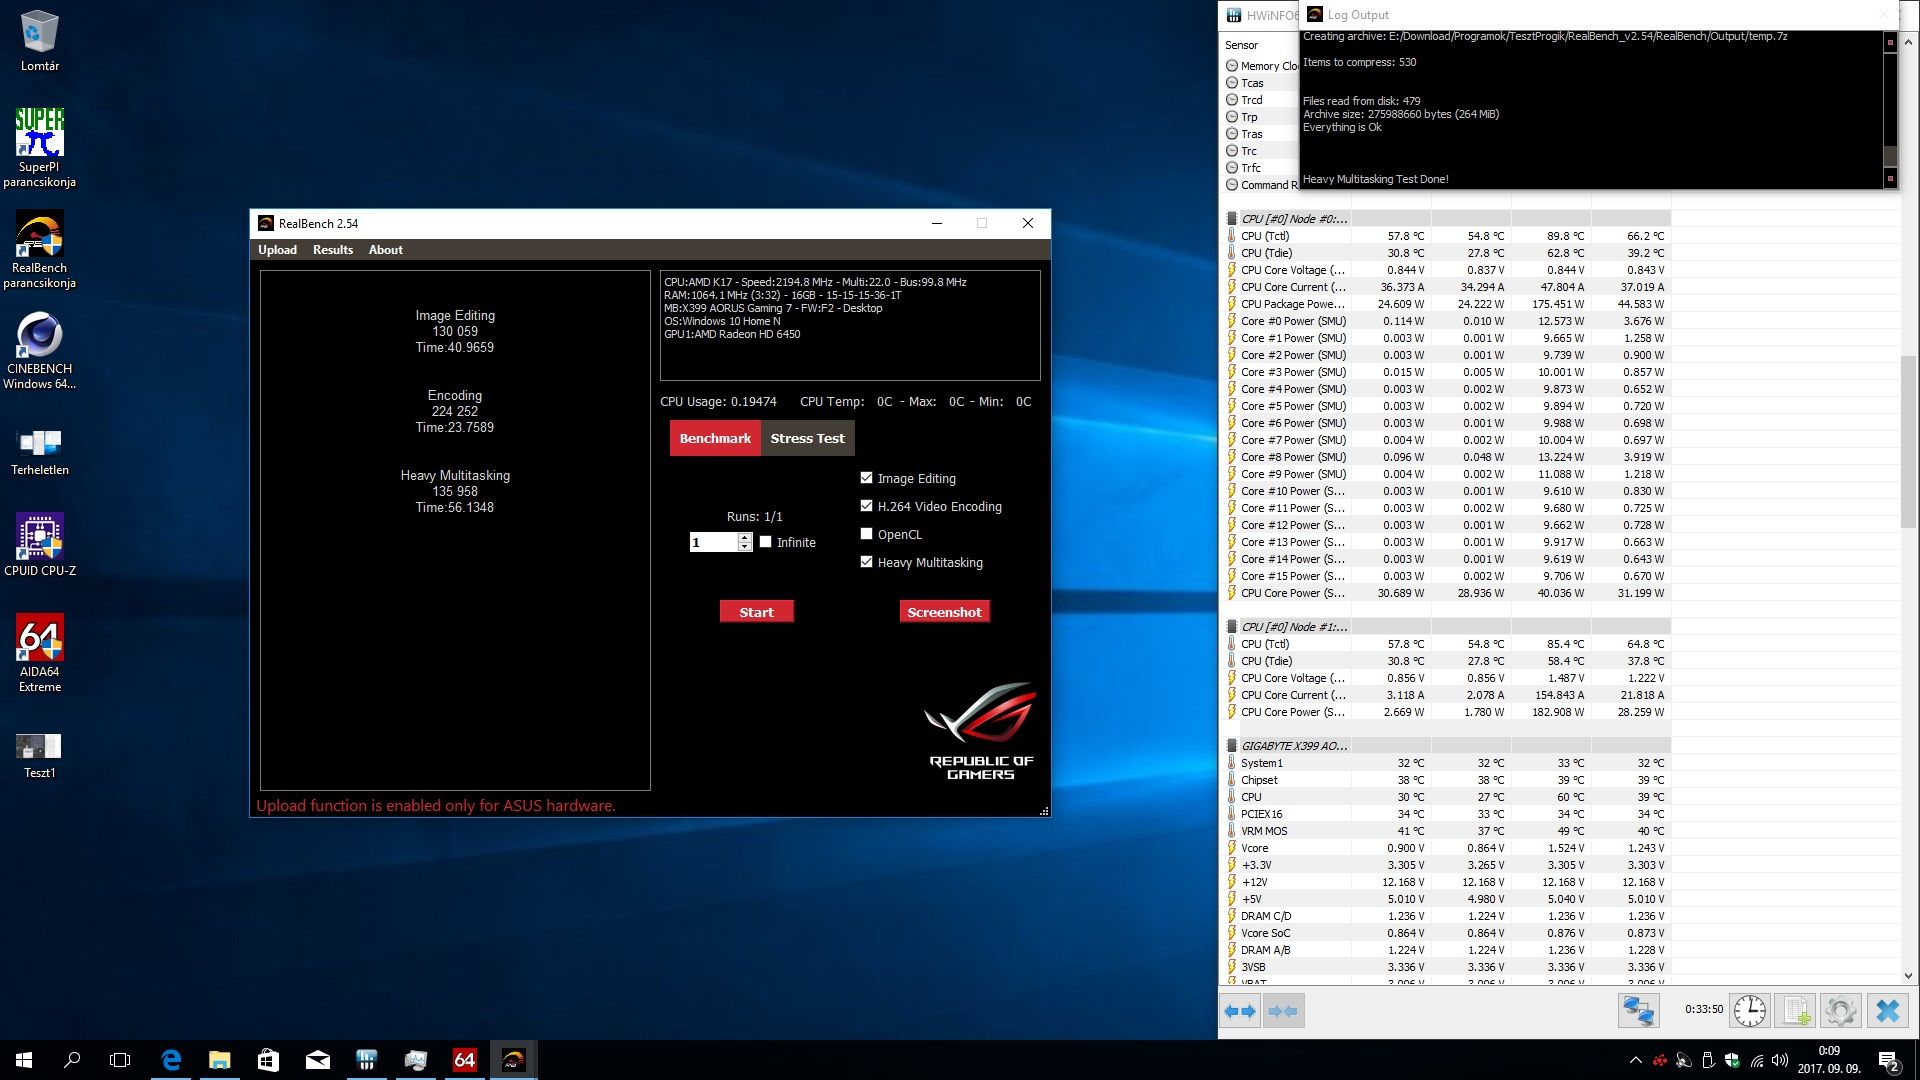Open Task View on taskbar
1920x1080 pixels.
120,1060
